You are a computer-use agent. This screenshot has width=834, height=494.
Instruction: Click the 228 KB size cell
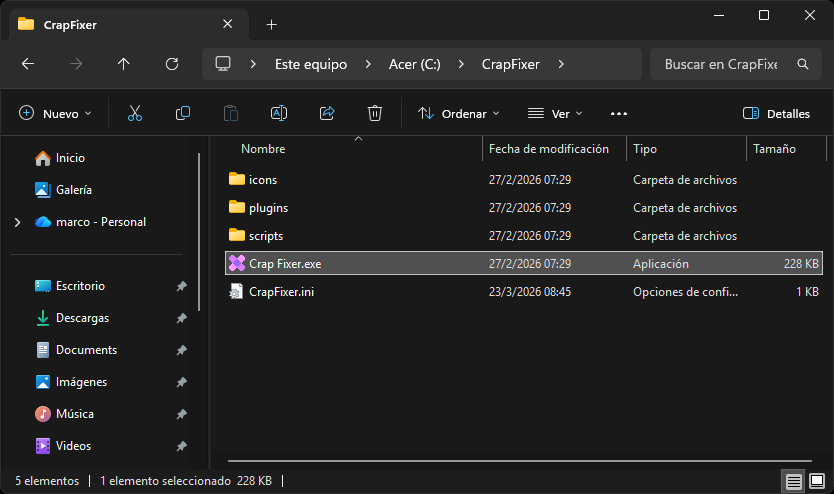(x=801, y=264)
